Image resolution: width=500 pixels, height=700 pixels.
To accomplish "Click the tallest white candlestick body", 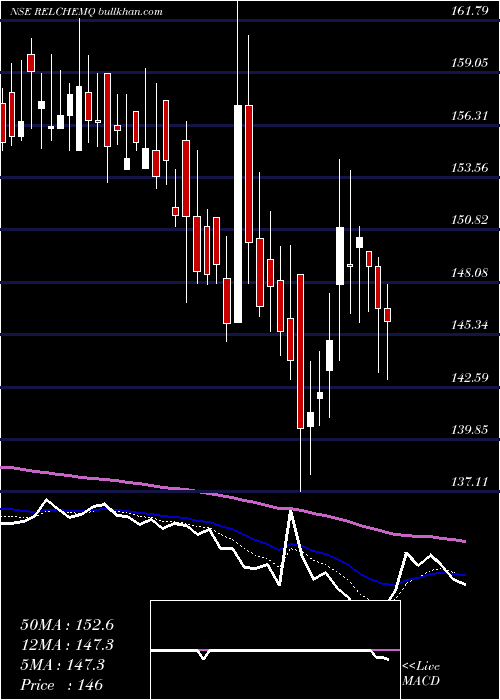I will click(238, 214).
